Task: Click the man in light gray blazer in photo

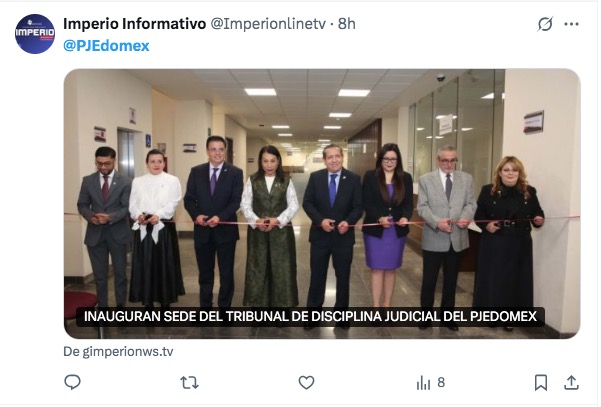Action: tap(446, 230)
